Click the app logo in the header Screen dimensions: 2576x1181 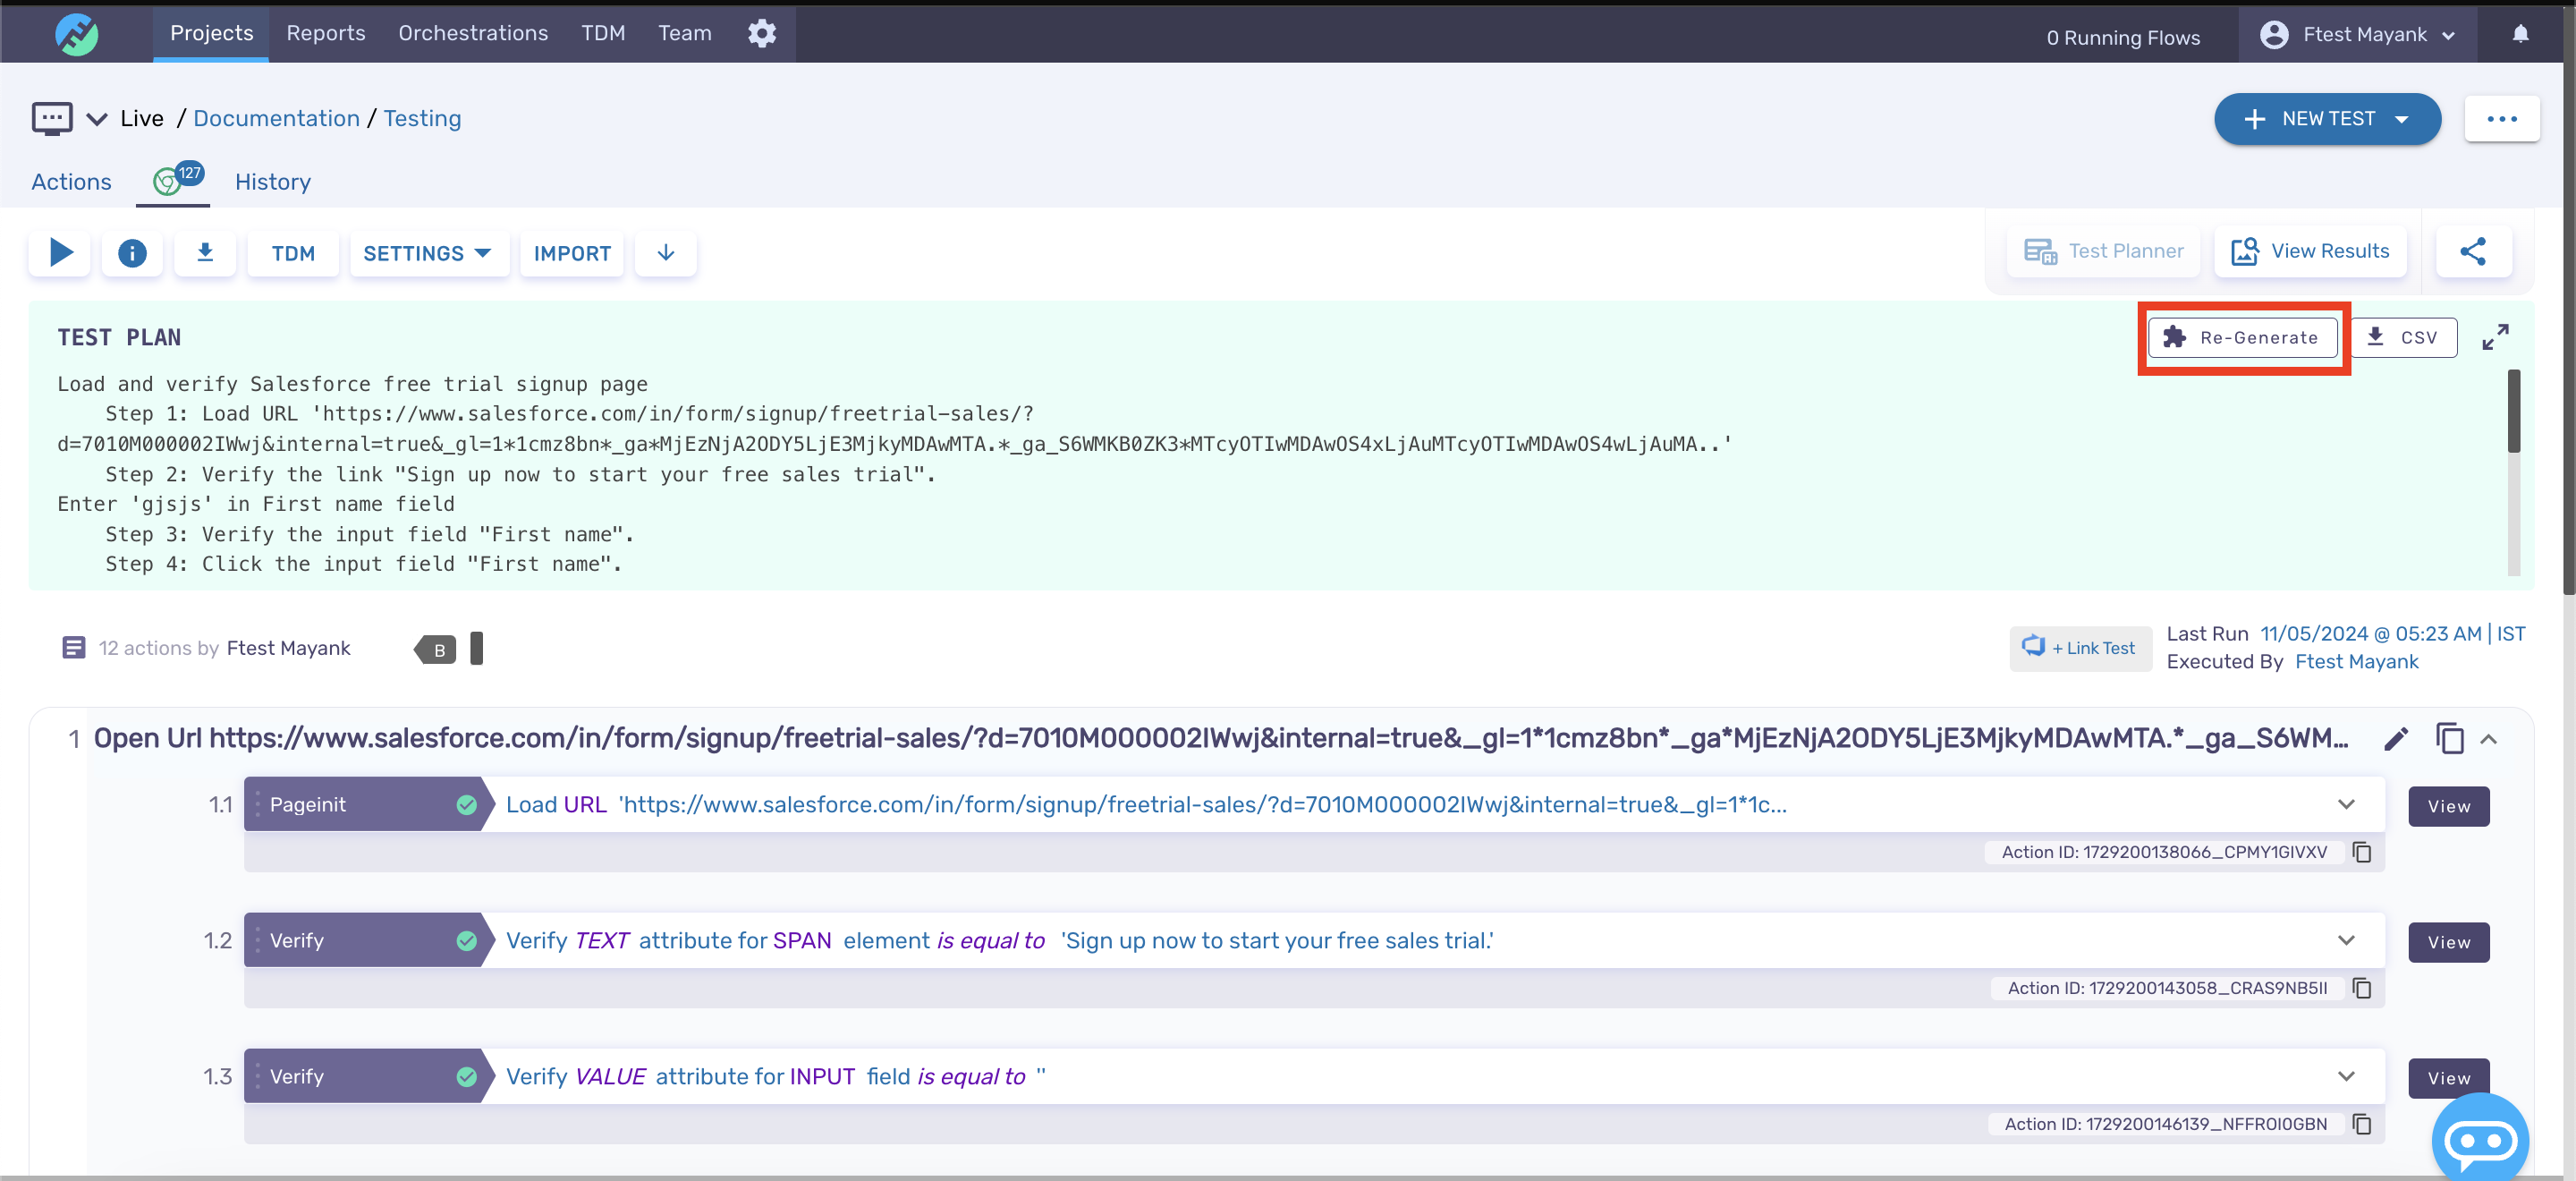(x=76, y=34)
